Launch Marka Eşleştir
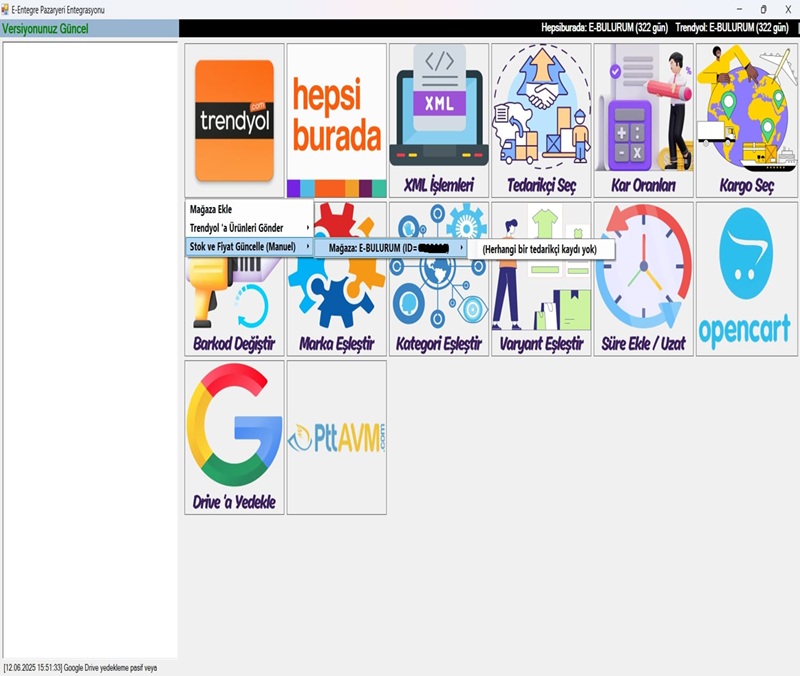The width and height of the screenshot is (800, 676). (337, 306)
